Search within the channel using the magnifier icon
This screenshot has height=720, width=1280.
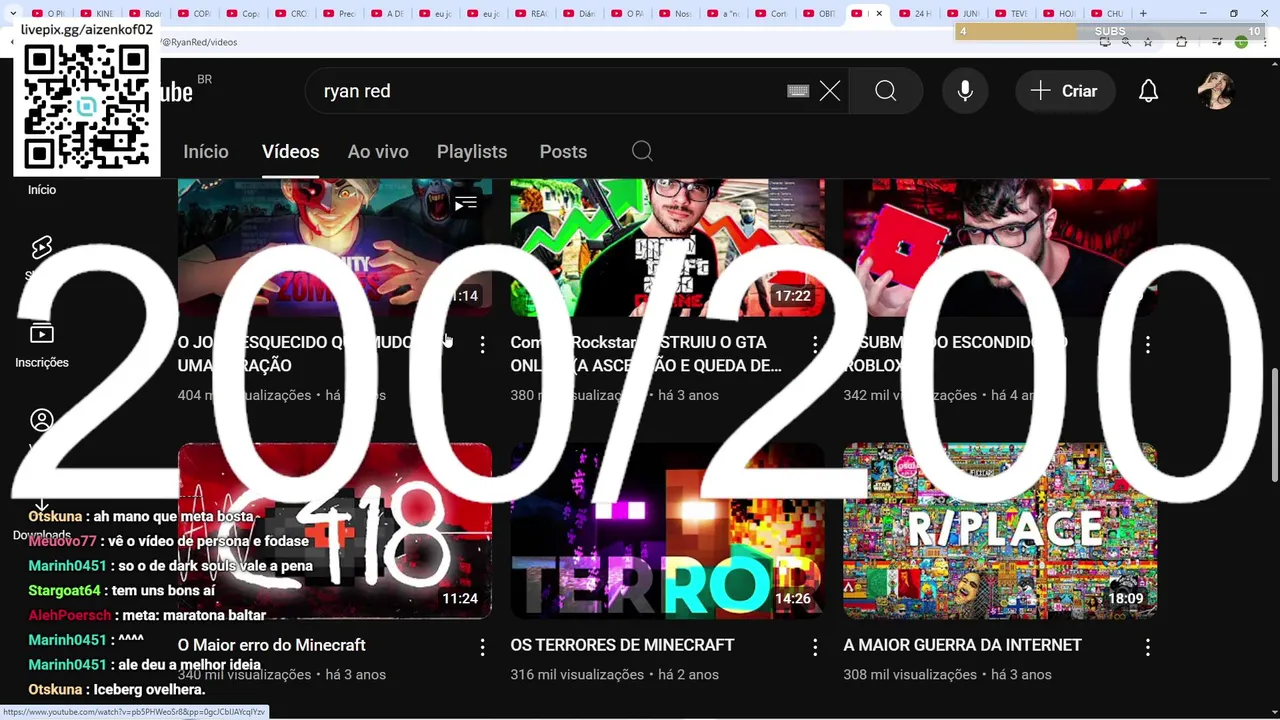click(642, 151)
